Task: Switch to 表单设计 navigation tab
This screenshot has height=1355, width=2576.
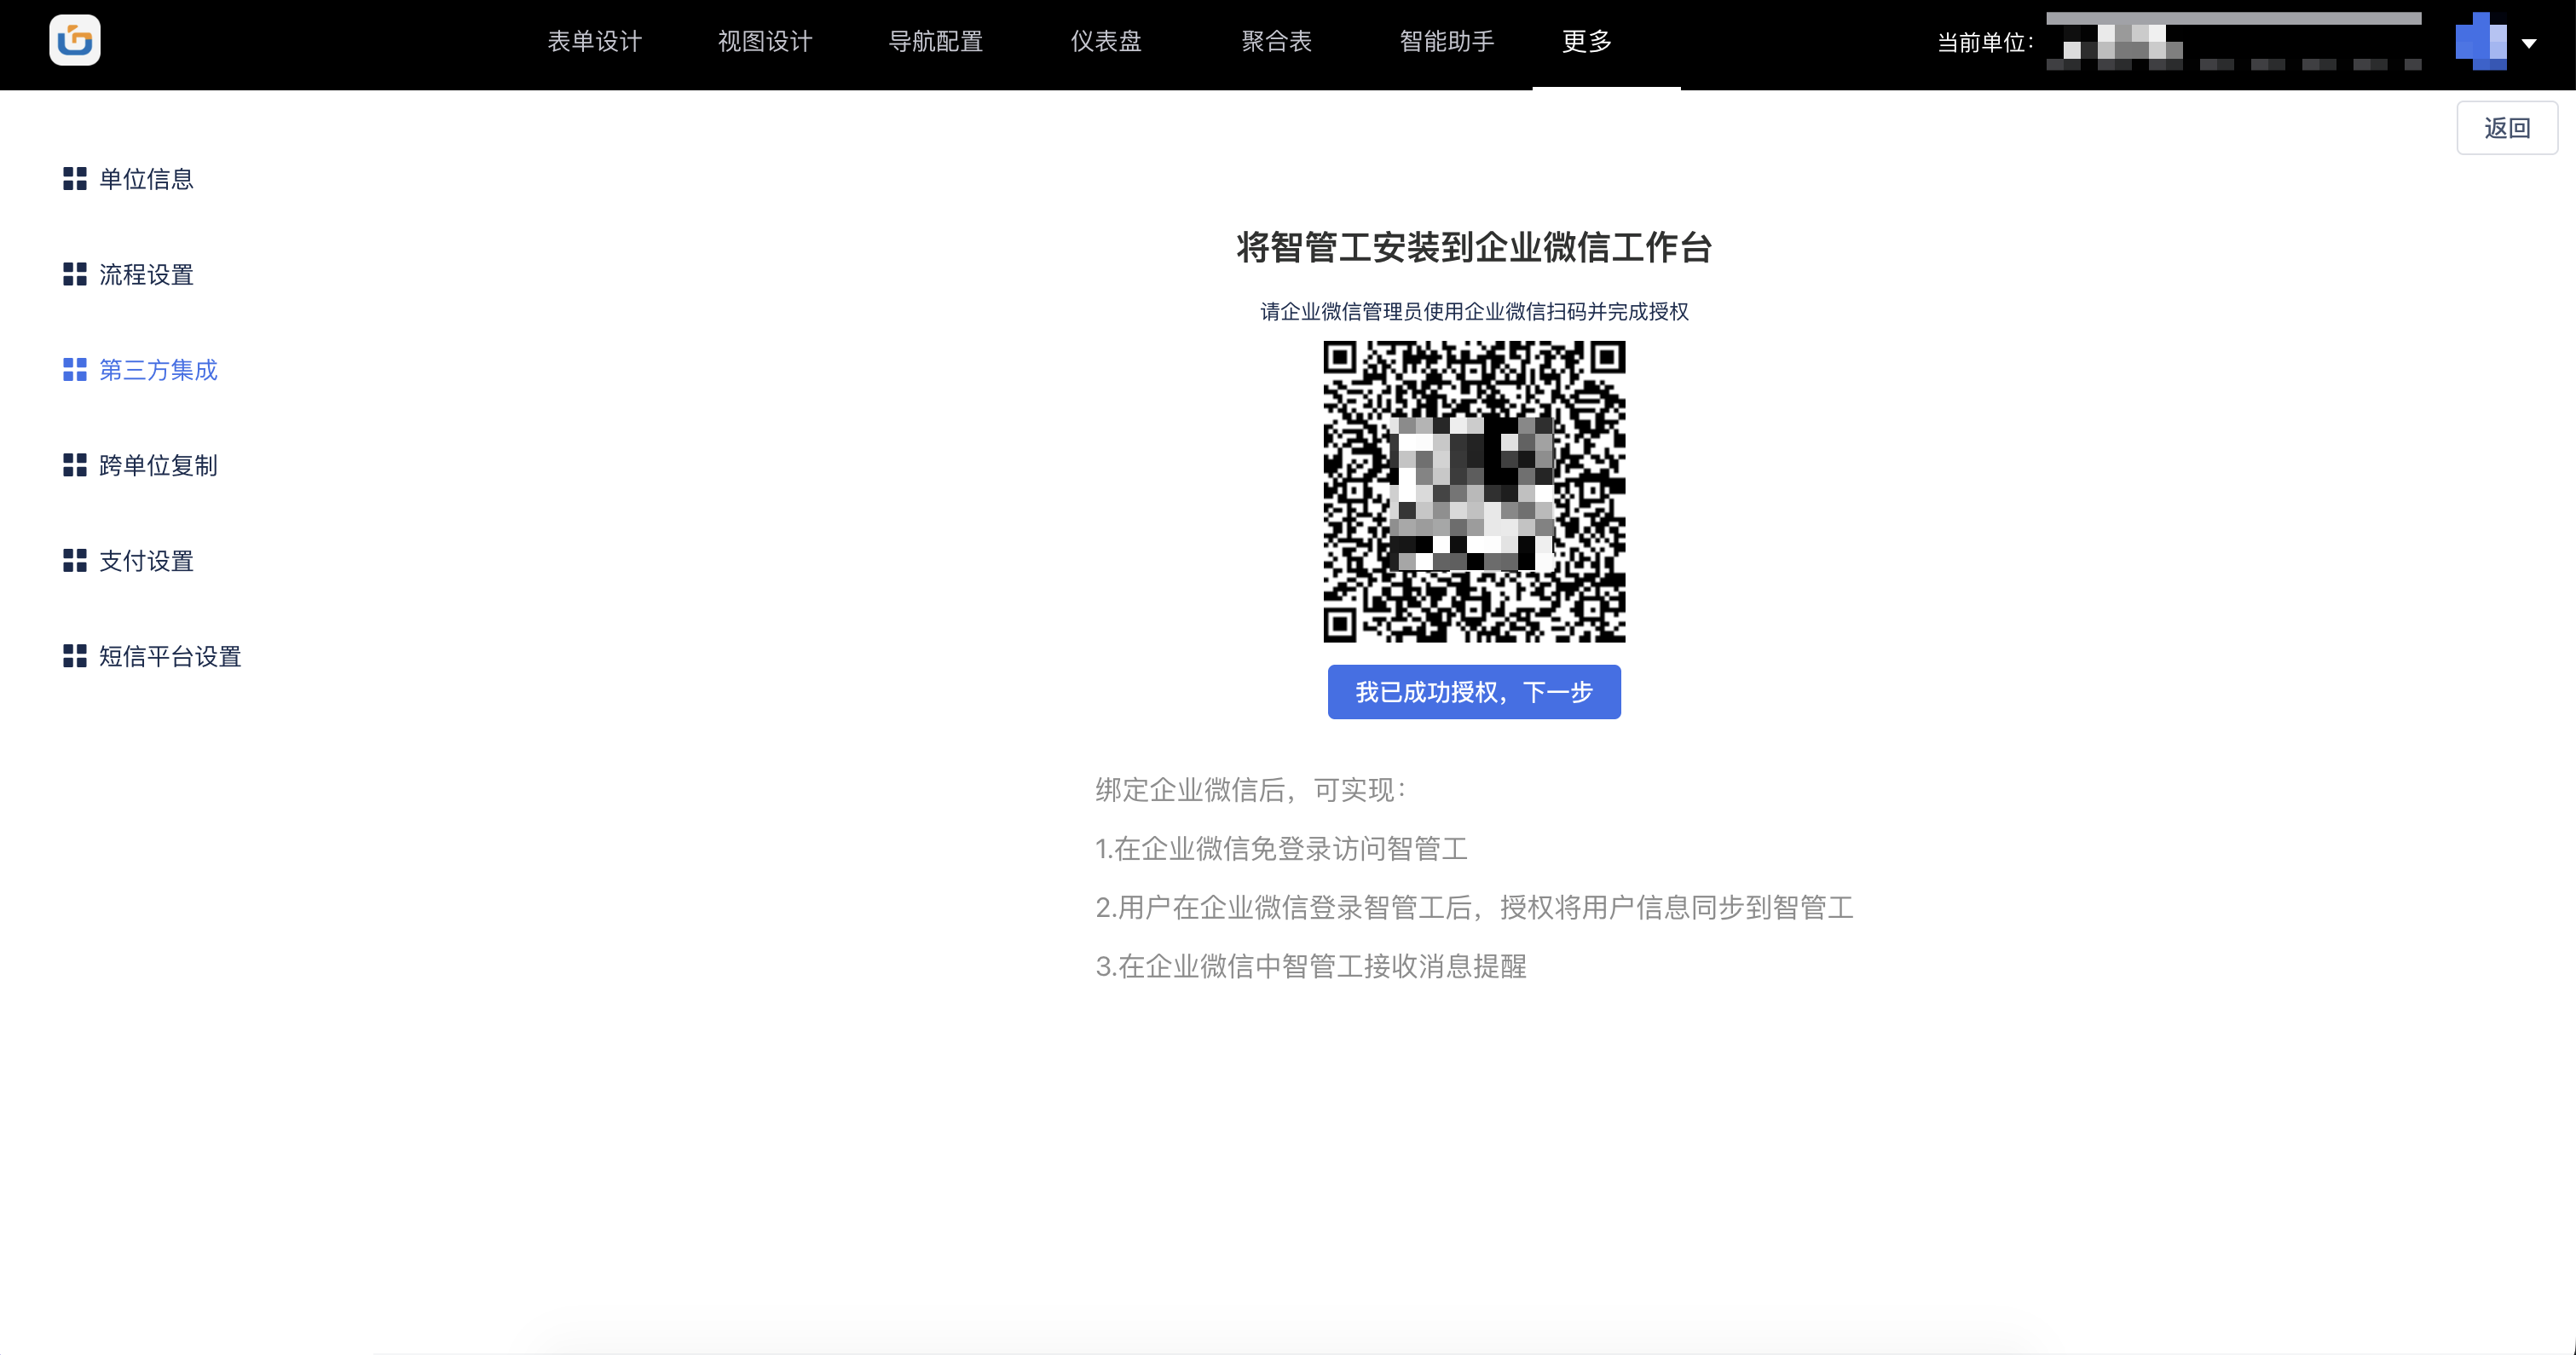Action: [594, 42]
